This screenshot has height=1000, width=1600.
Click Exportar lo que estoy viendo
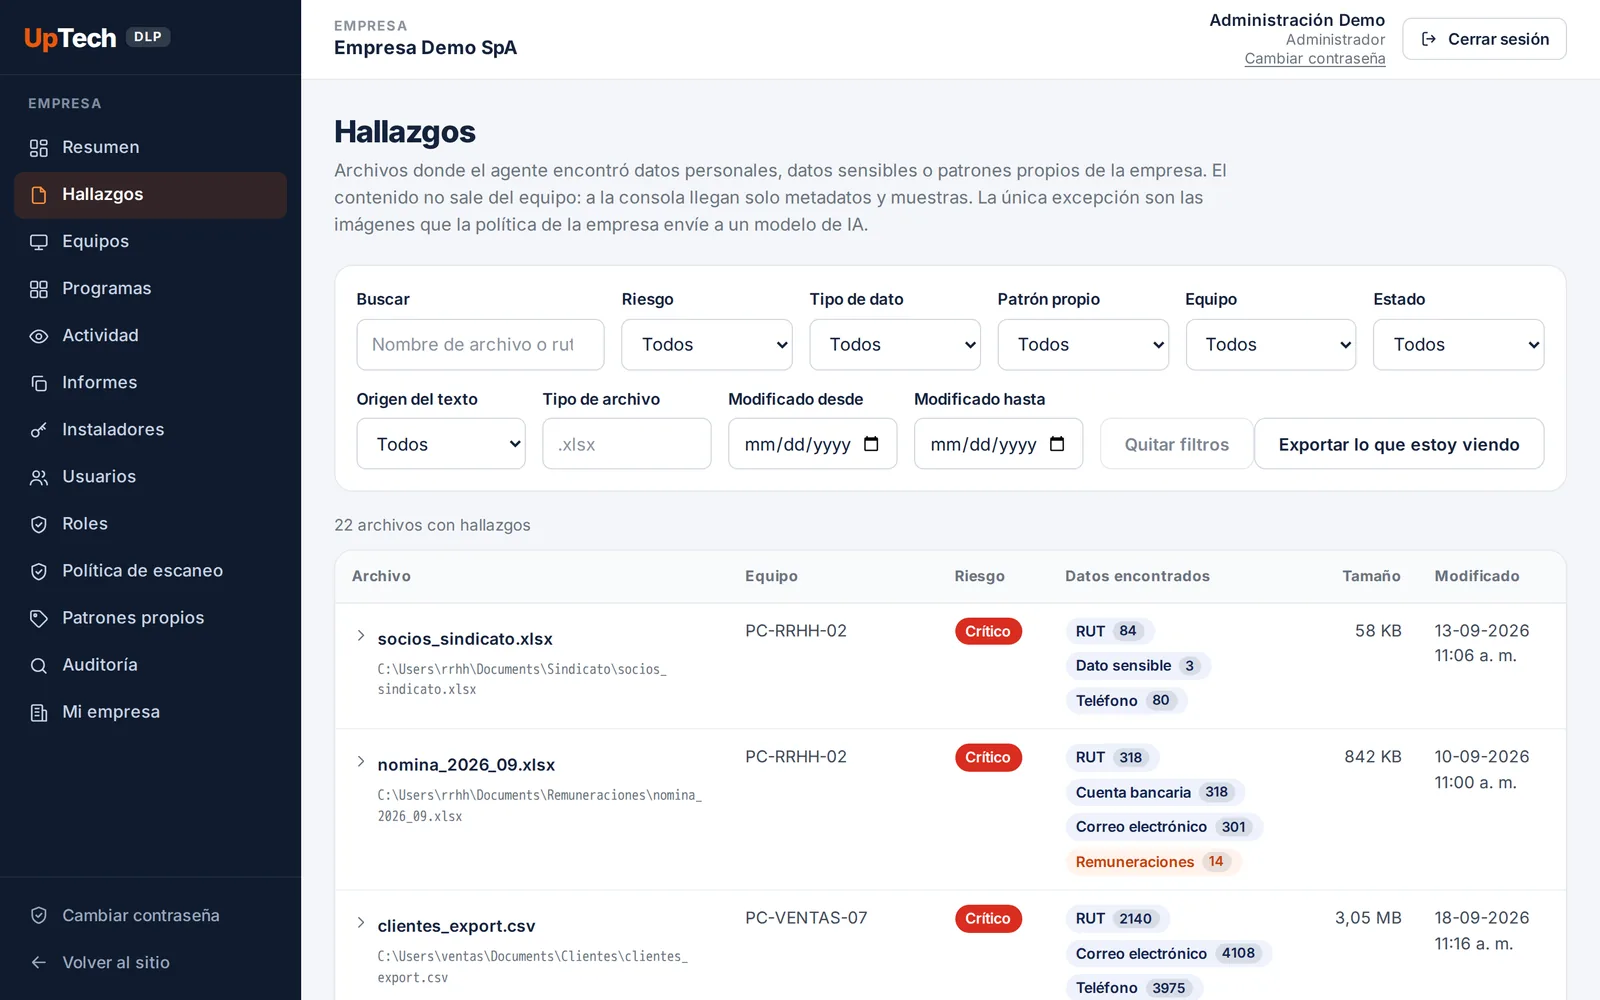pyautogui.click(x=1399, y=444)
